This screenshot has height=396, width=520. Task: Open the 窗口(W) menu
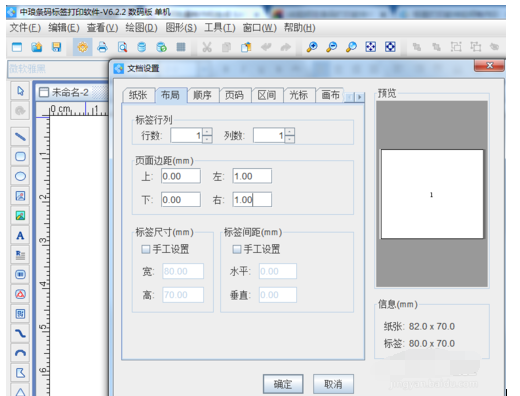(x=259, y=28)
